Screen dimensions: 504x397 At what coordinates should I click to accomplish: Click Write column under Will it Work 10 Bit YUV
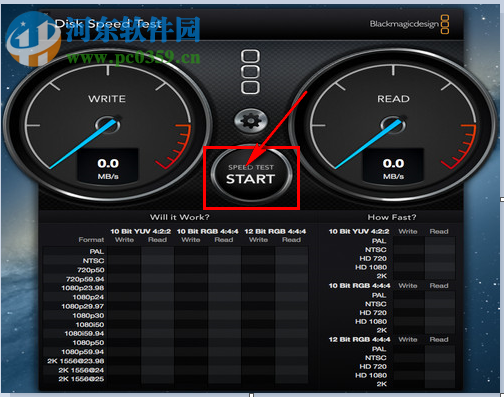pos(124,240)
